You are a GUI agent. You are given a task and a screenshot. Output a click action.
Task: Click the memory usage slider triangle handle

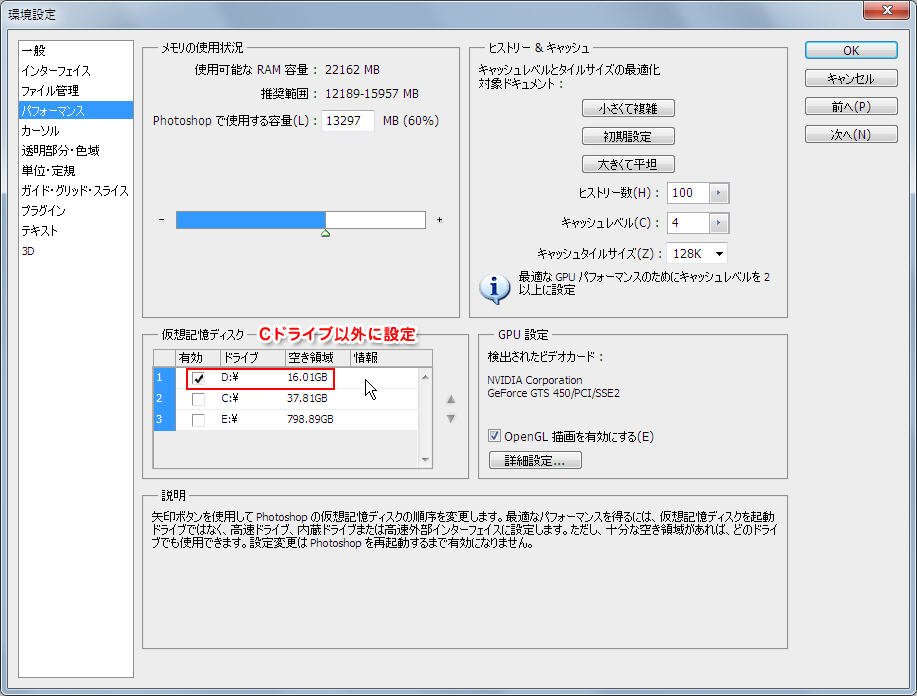click(326, 233)
